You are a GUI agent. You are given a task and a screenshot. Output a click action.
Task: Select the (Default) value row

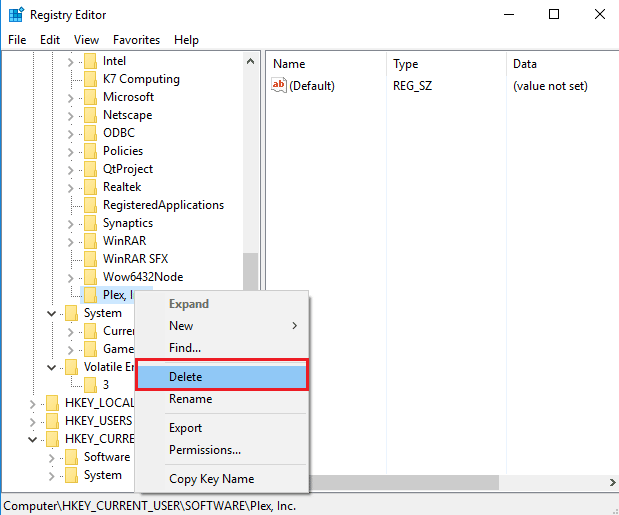coord(443,86)
